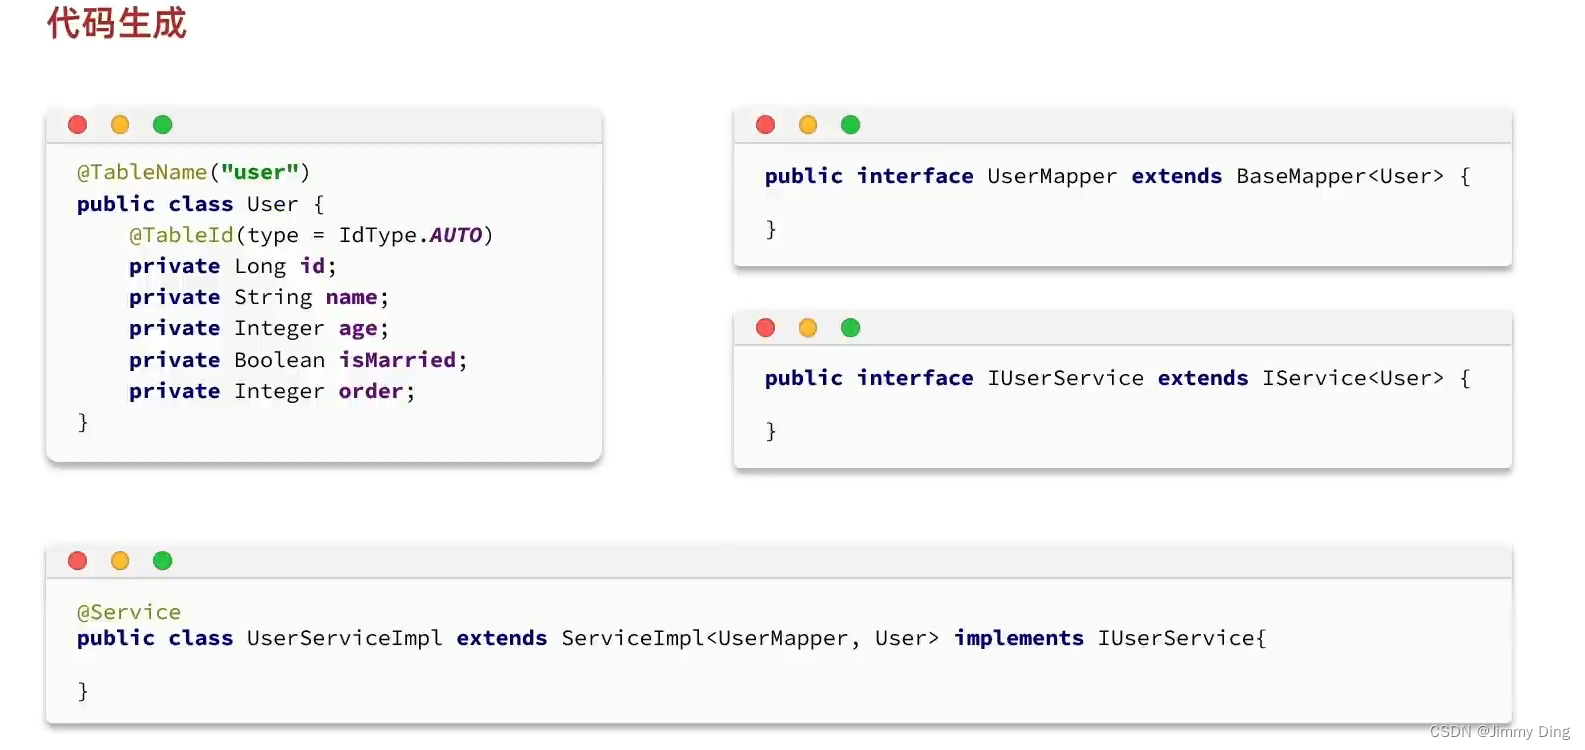This screenshot has height=750, width=1585.
Task: Click green dot on UserServiceImpl window
Action: (163, 560)
